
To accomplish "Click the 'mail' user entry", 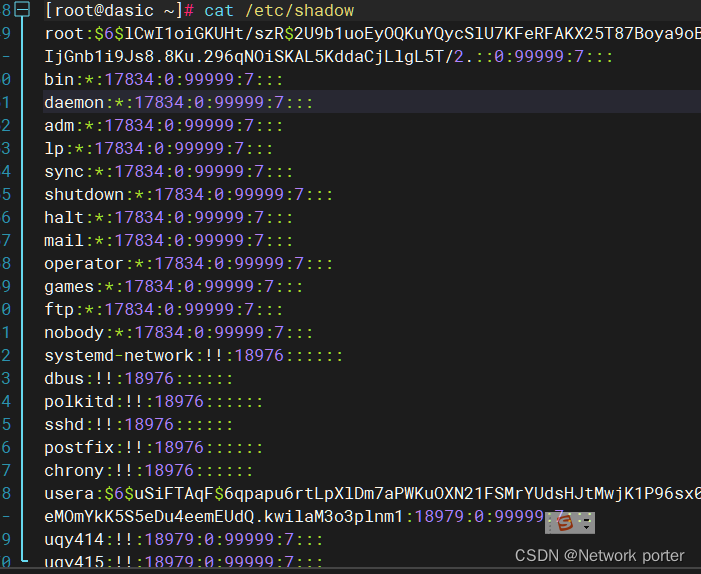I will (169, 241).
